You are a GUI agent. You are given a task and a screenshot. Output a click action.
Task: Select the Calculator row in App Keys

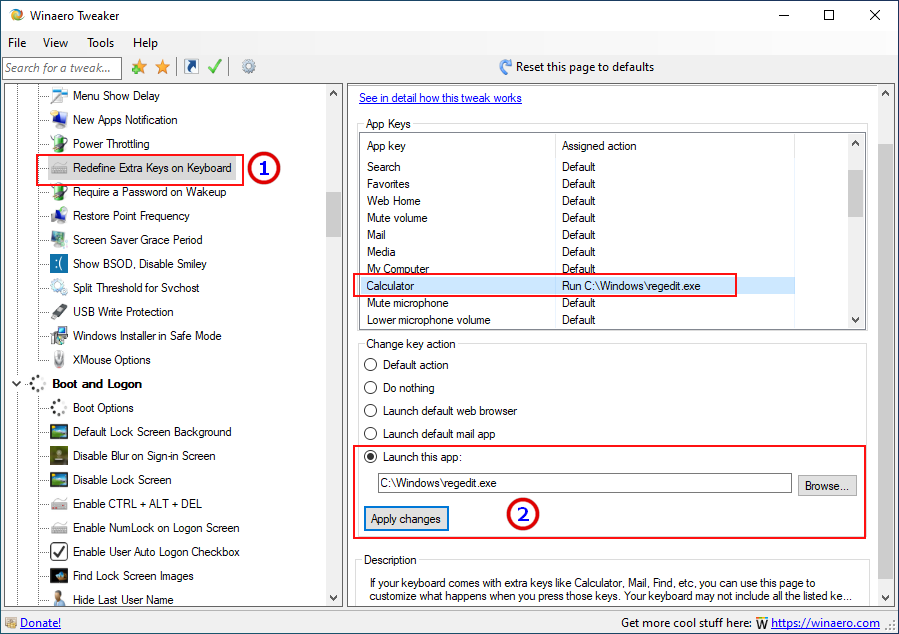[577, 286]
